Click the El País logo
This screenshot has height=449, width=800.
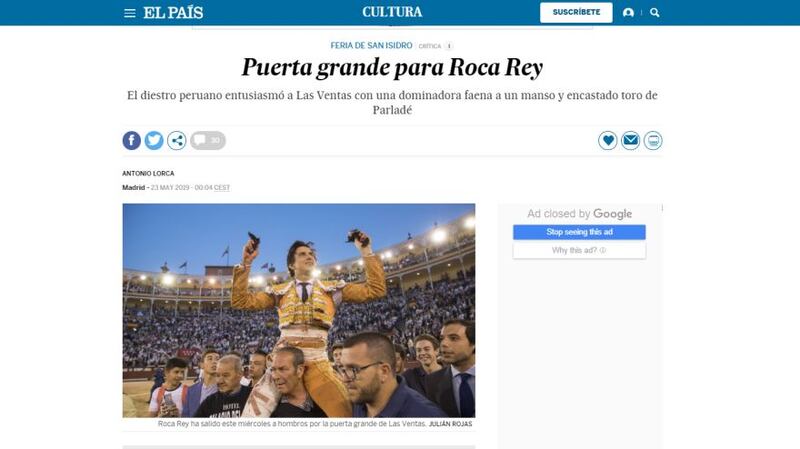[x=173, y=13]
